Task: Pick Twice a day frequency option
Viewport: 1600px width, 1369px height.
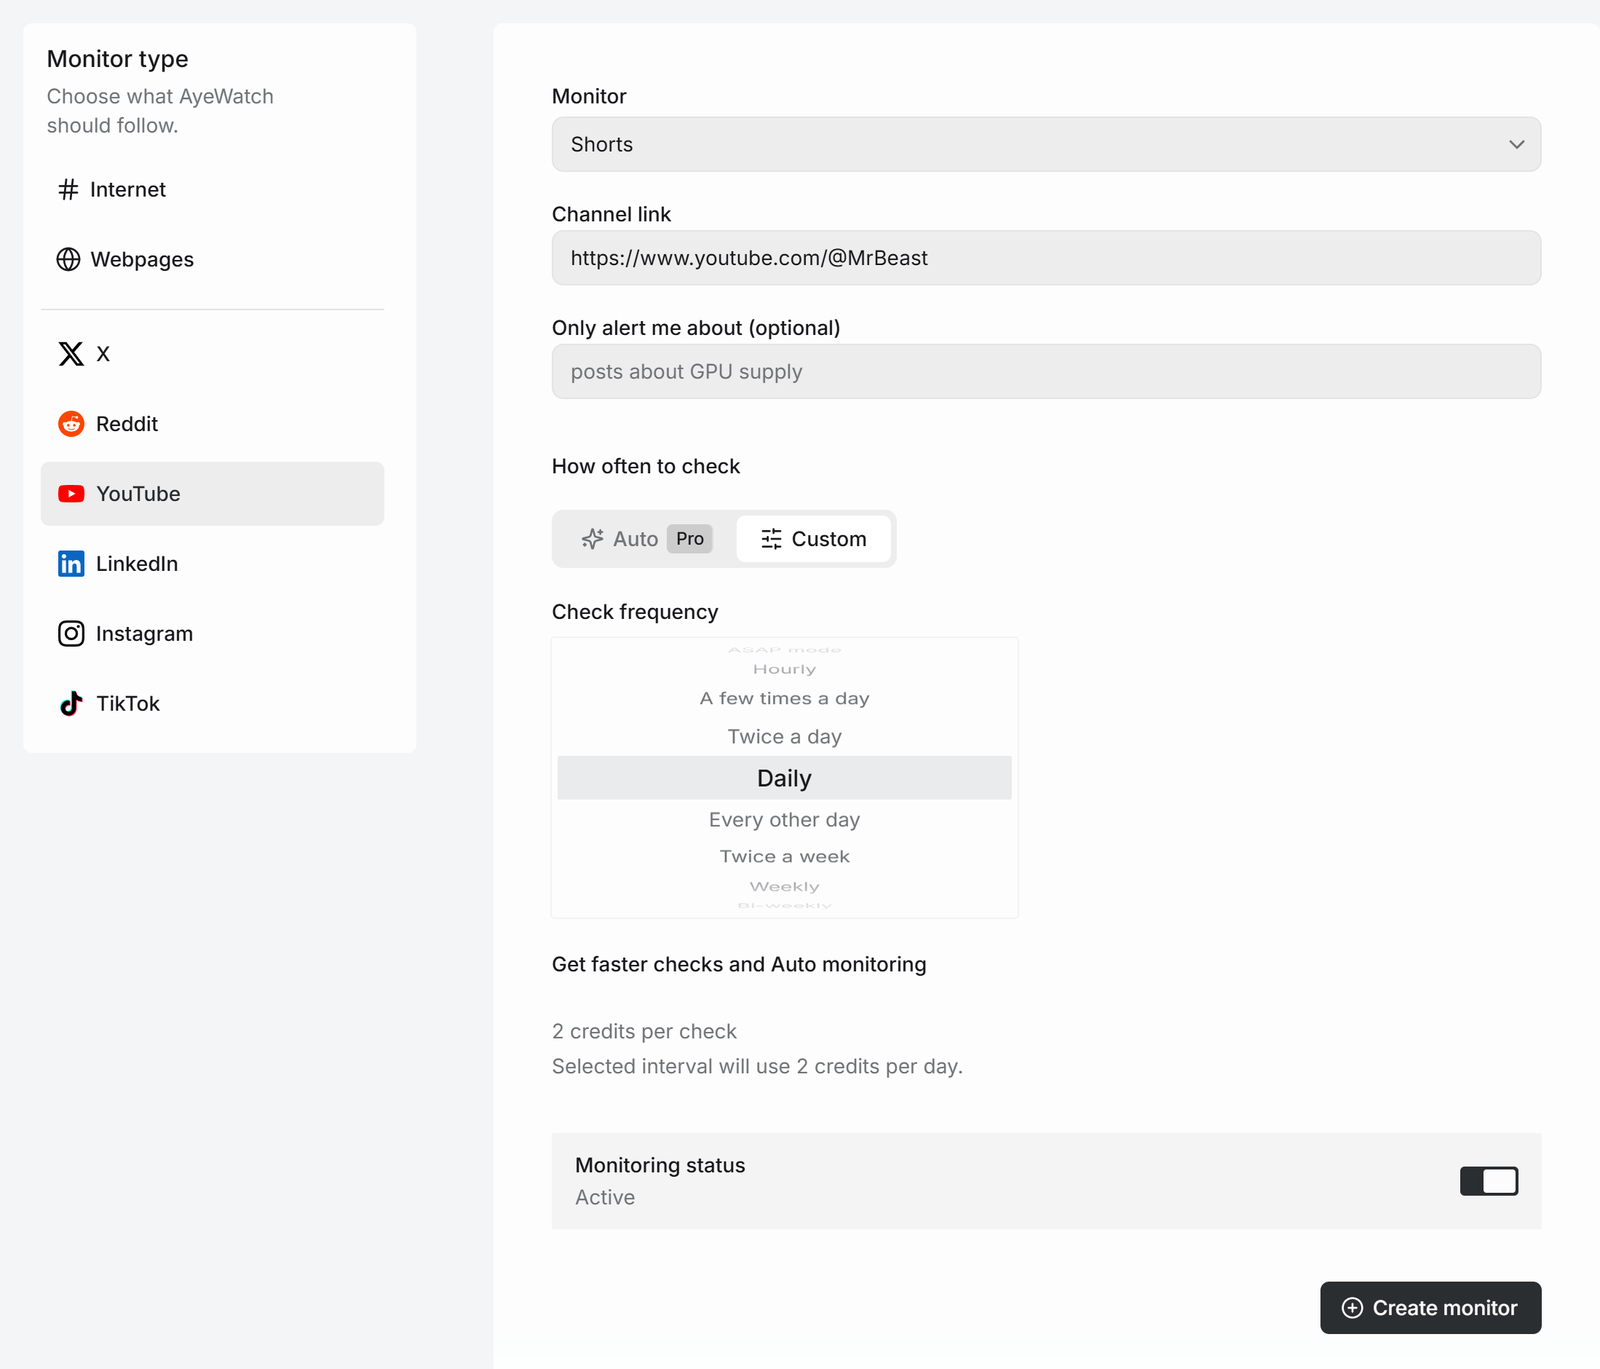Action: click(x=785, y=737)
